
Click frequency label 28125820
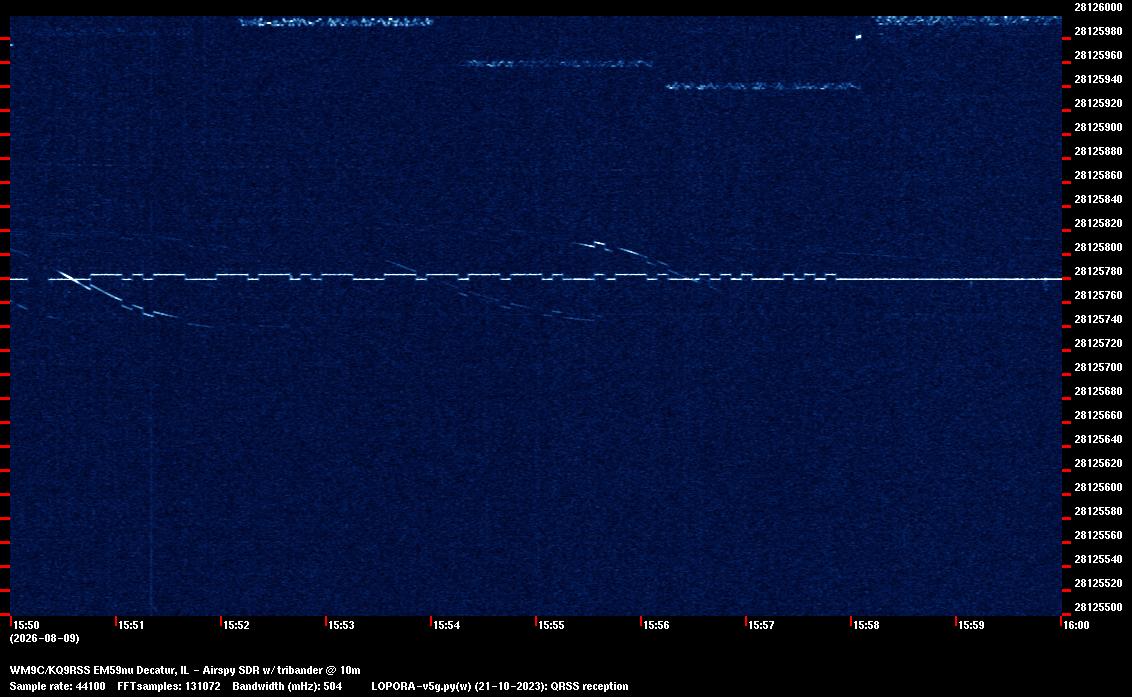tap(1098, 223)
